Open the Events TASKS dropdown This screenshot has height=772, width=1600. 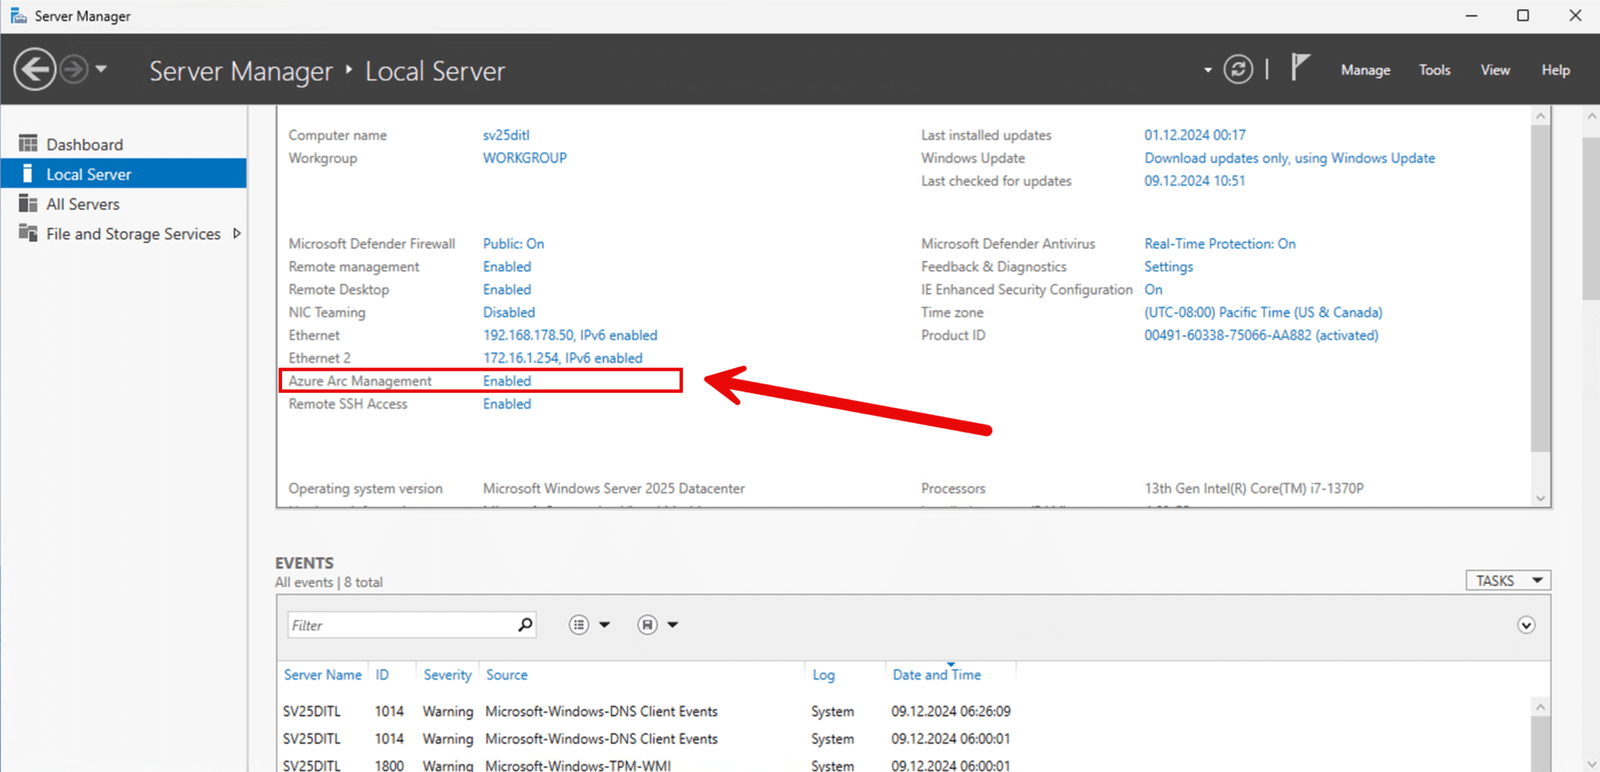pos(1508,581)
